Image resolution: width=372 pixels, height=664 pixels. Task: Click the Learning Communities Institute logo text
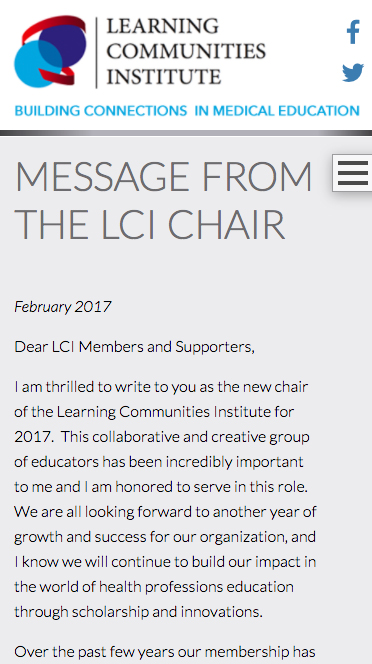(x=186, y=51)
